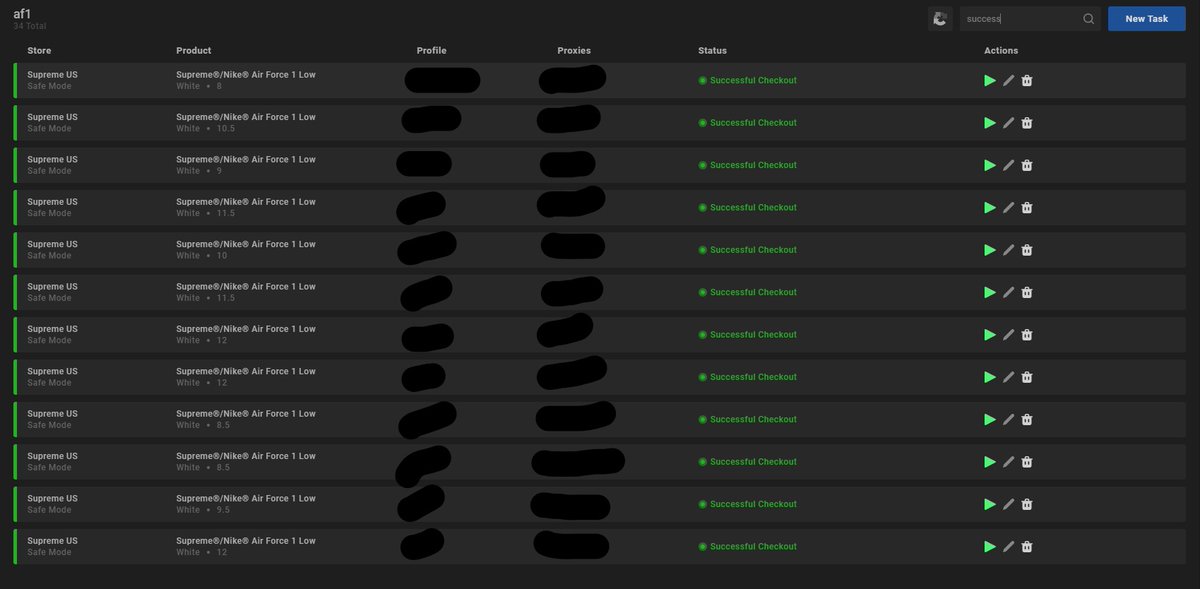The height and width of the screenshot is (589, 1200).
Task: Click the magnifier search icon
Action: tap(1088, 19)
